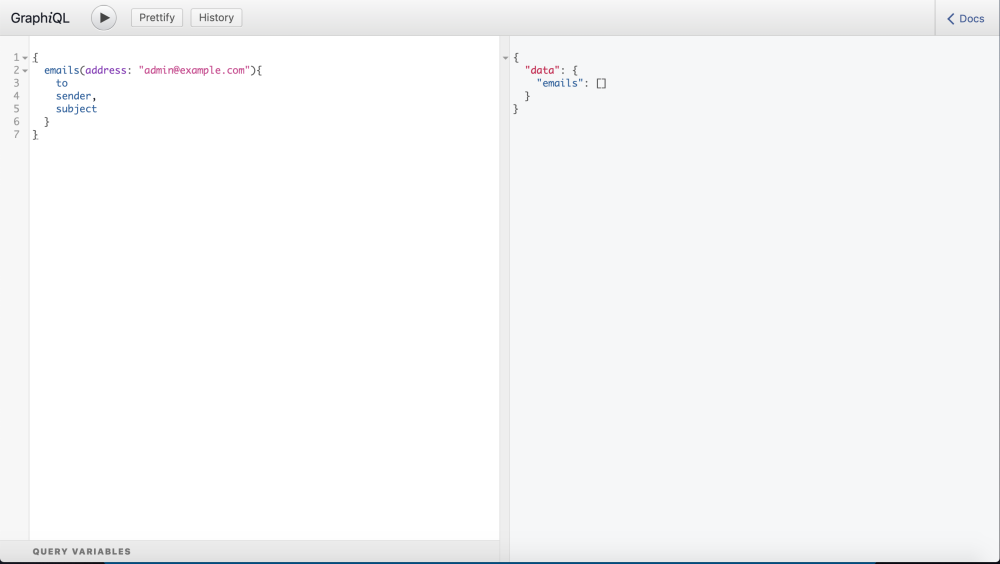Click the "to" field on line 3
Image resolution: width=1000 pixels, height=564 pixels.
click(62, 84)
